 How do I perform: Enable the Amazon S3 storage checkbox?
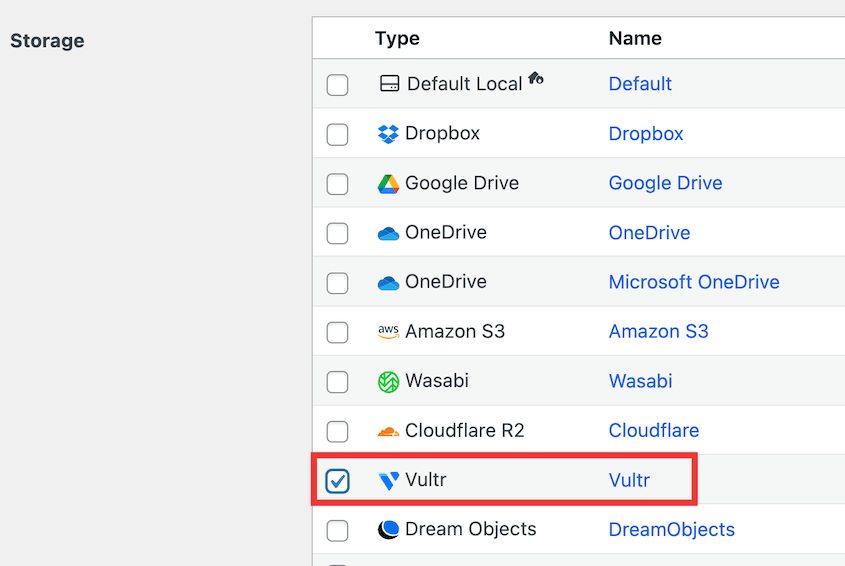pyautogui.click(x=337, y=332)
